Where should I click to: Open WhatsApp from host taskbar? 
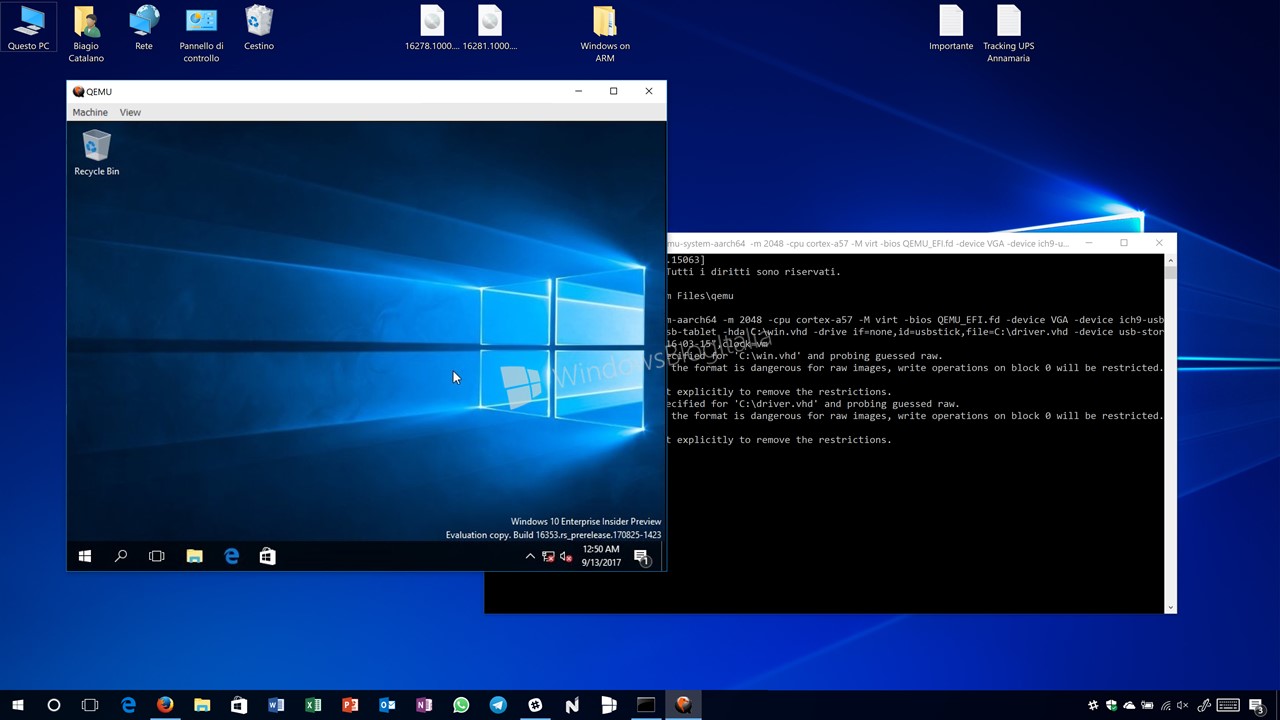[x=461, y=705]
